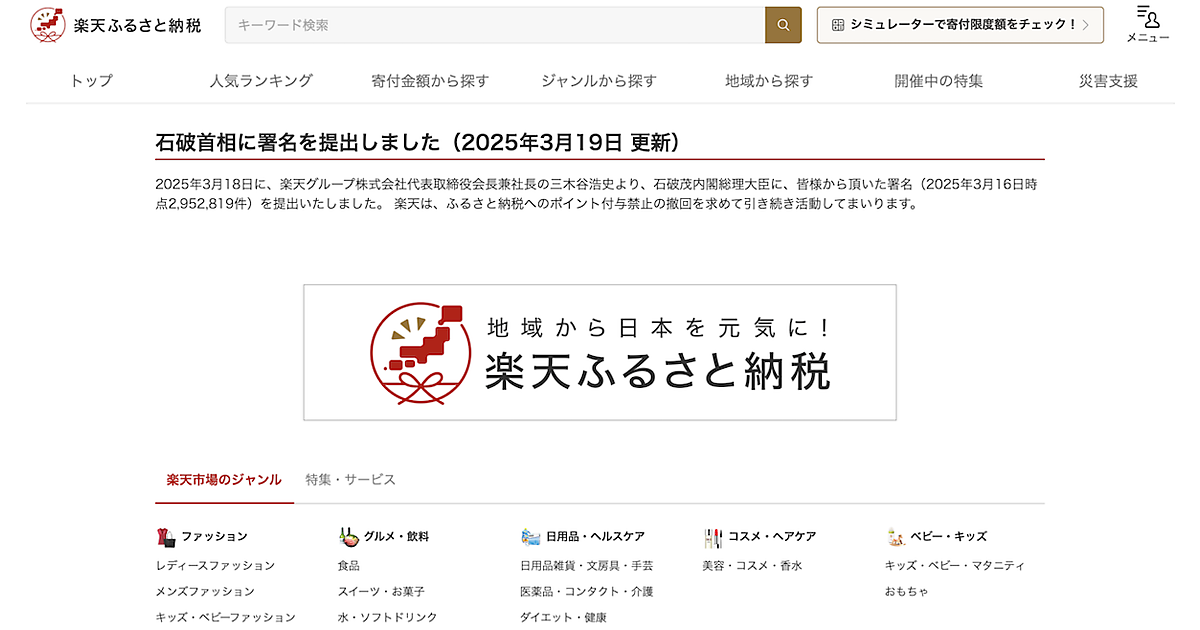
Task: Click the コスメ・ヘアケア category icon
Action: coord(712,537)
